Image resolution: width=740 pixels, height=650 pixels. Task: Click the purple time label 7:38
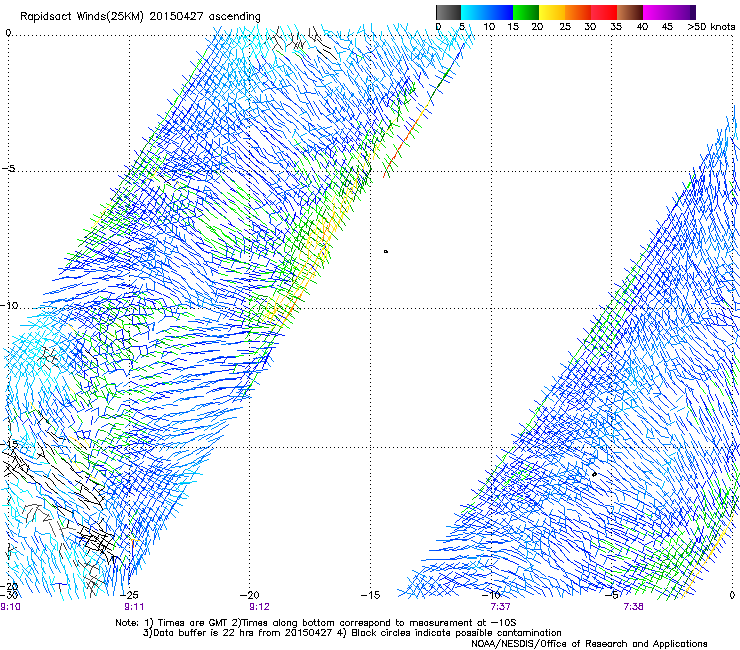point(633,607)
